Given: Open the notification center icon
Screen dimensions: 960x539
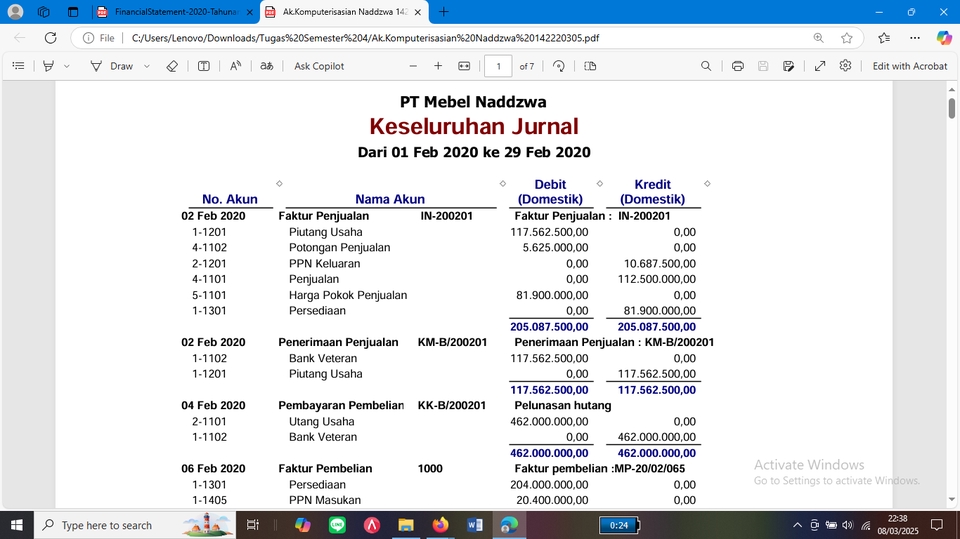Looking at the screenshot, I should coord(937,525).
